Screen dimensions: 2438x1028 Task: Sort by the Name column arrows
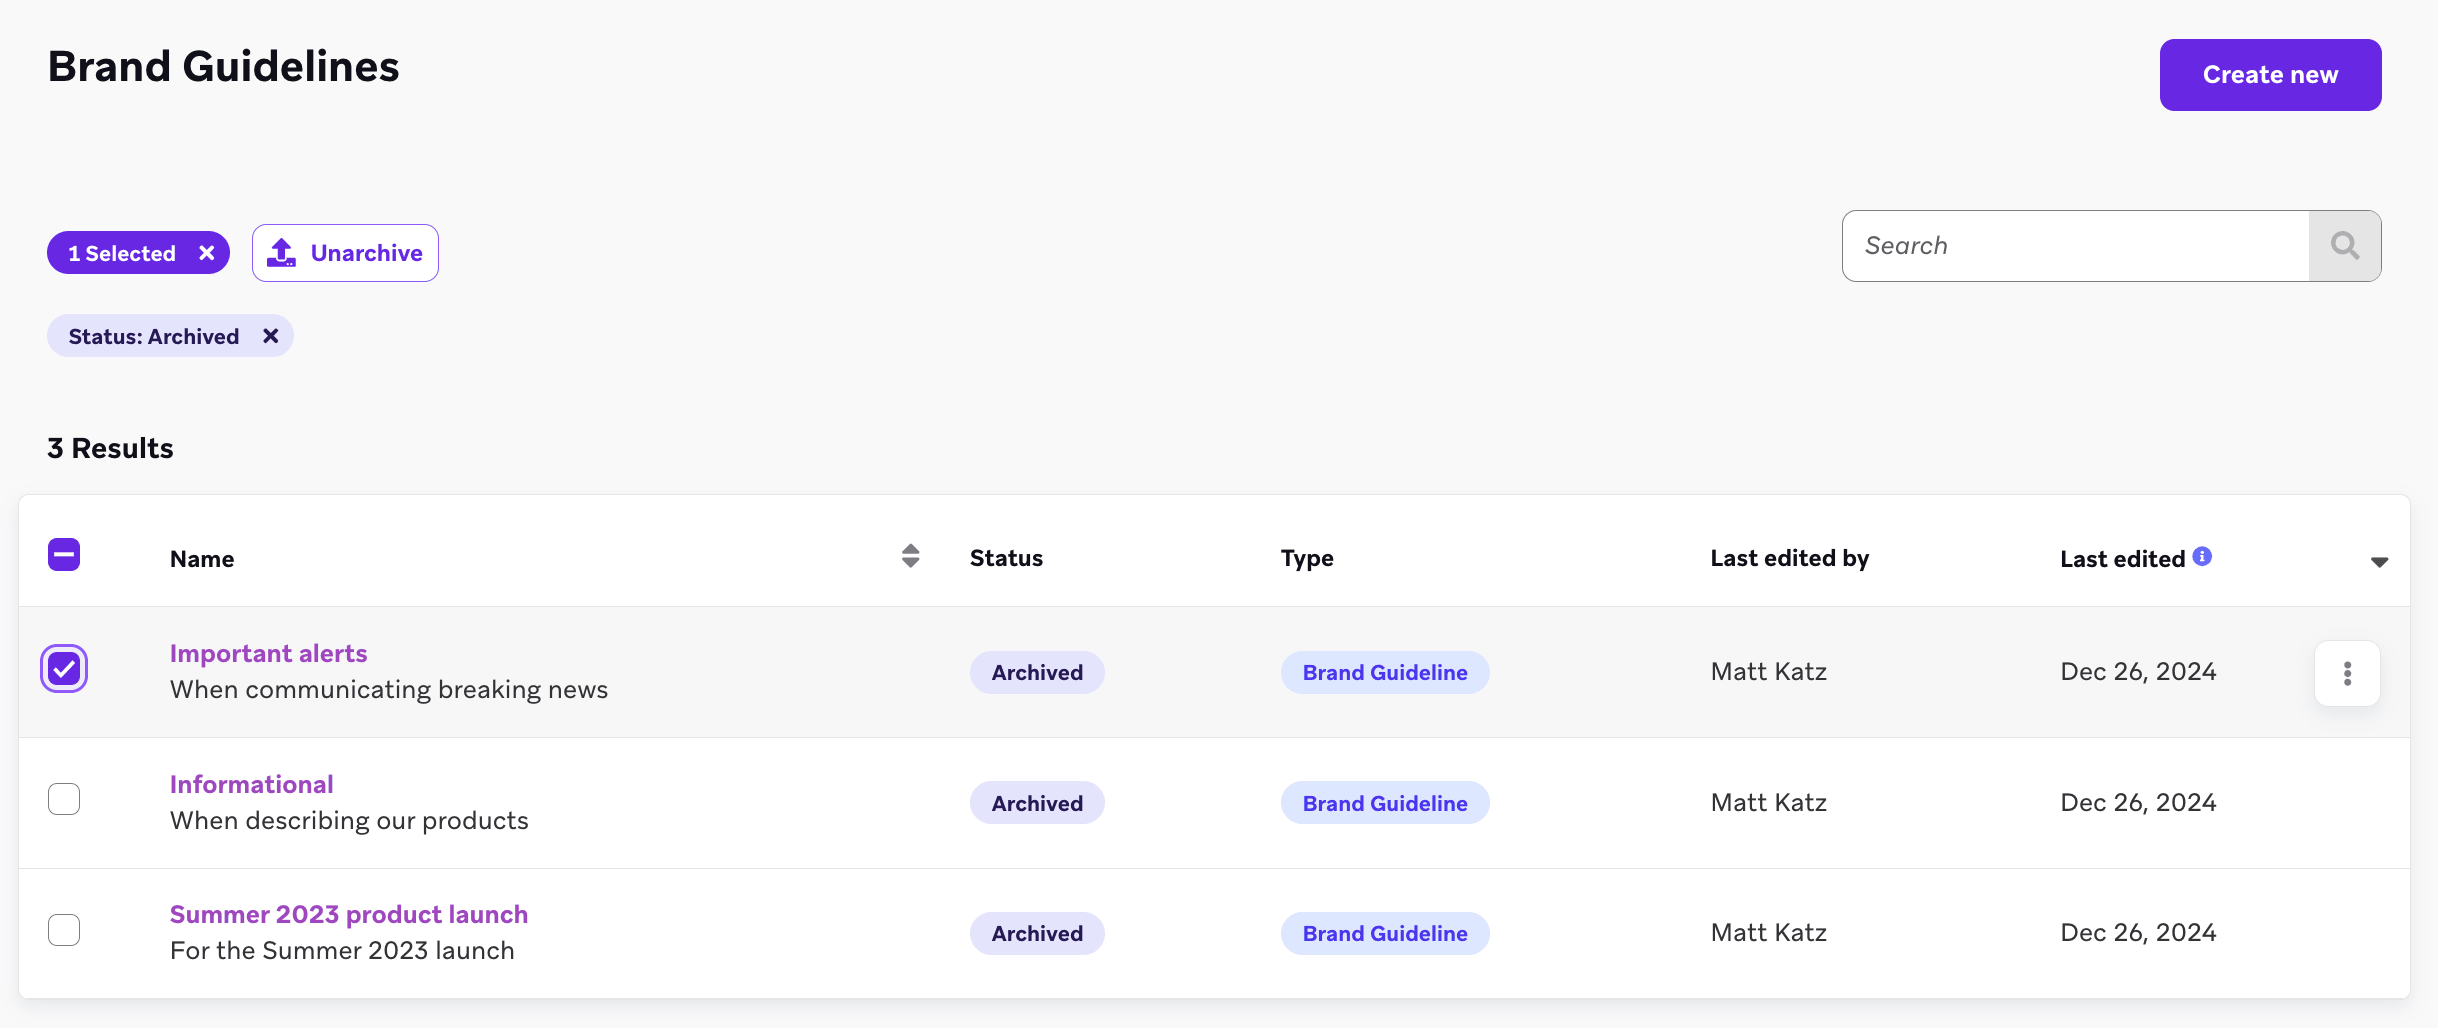(910, 556)
